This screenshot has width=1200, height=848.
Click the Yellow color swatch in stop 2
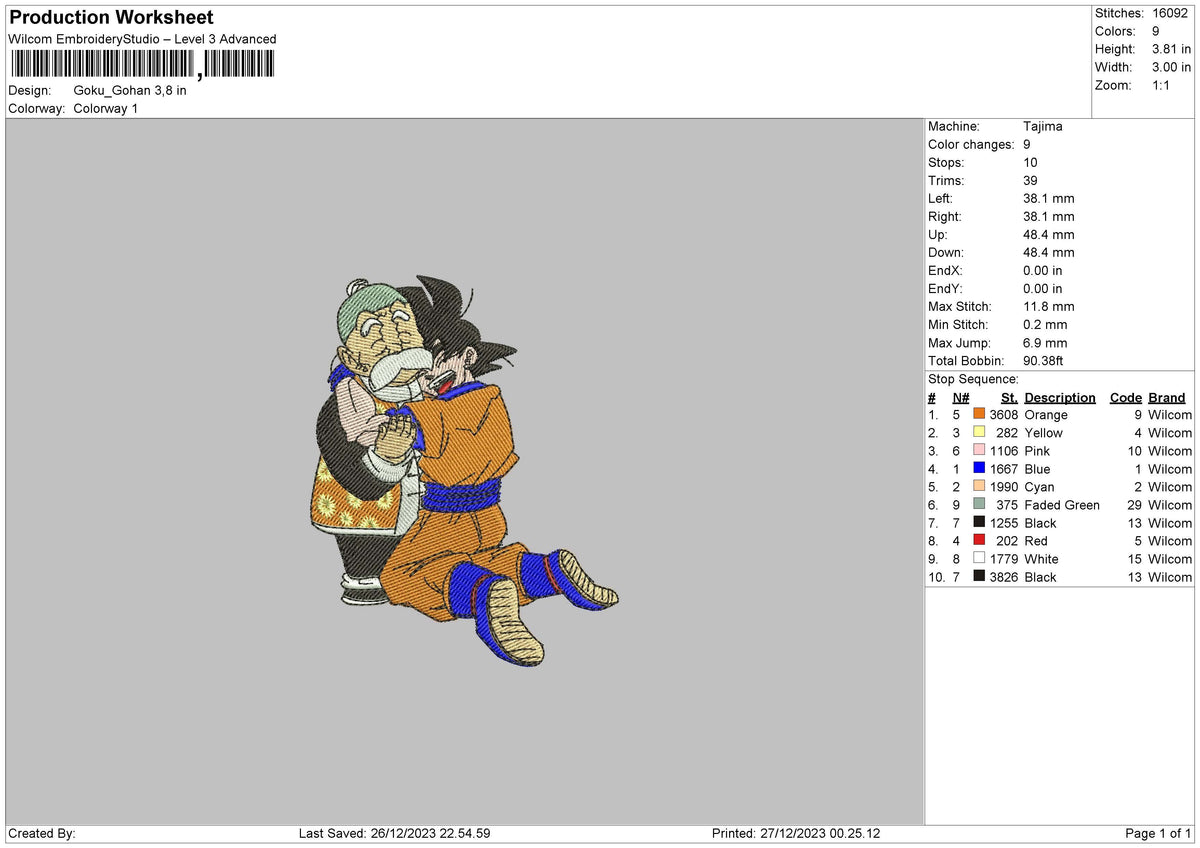[979, 432]
